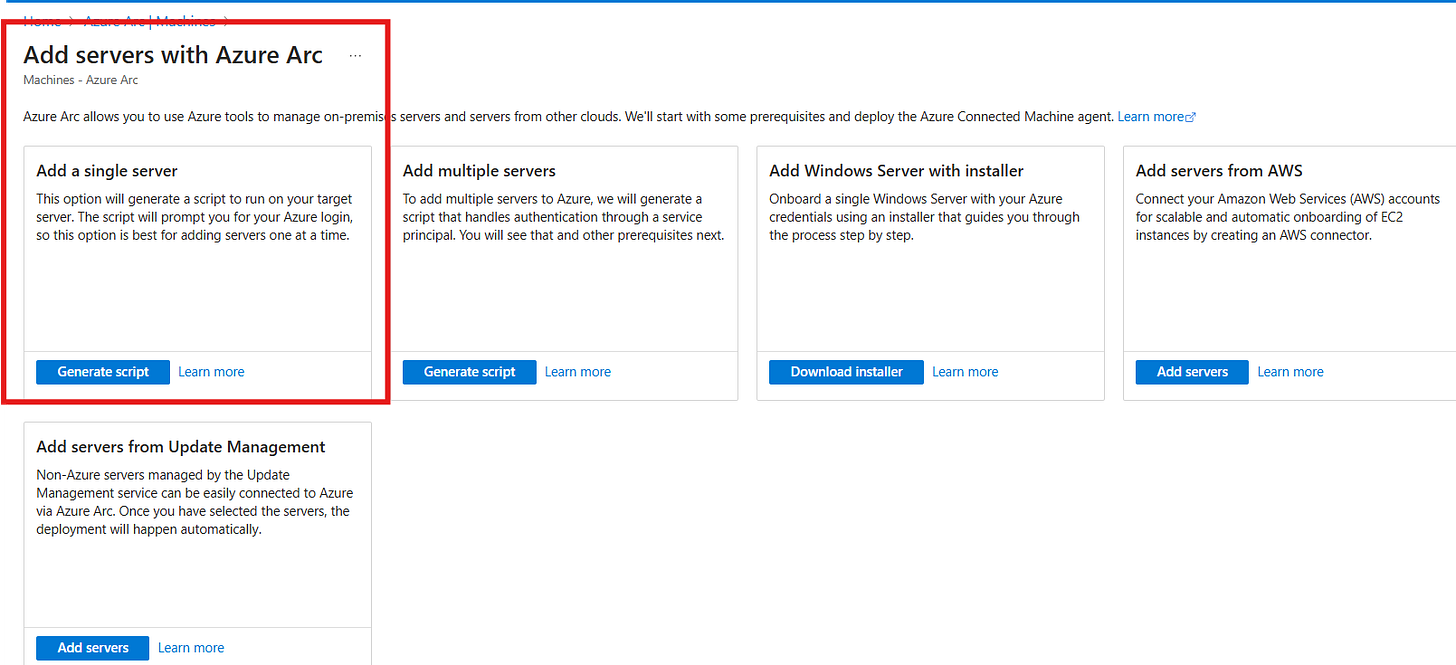The image size is (1456, 665).
Task: Click the 'Add servers with Azure Arc' page title
Action: 173,55
